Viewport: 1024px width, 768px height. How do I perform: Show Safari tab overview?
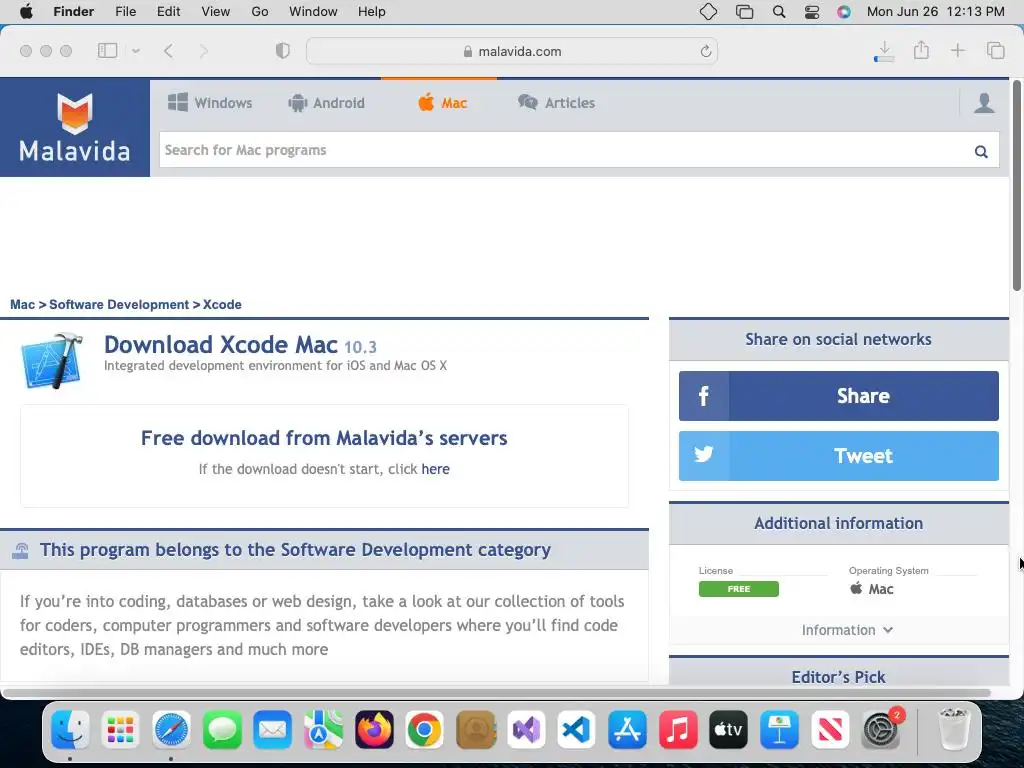click(x=995, y=50)
